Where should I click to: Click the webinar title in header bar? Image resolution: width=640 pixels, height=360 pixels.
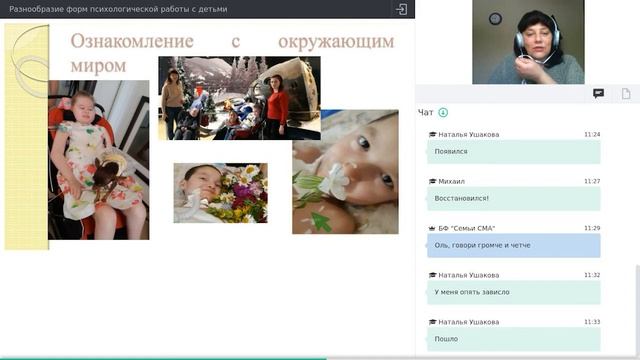(118, 9)
